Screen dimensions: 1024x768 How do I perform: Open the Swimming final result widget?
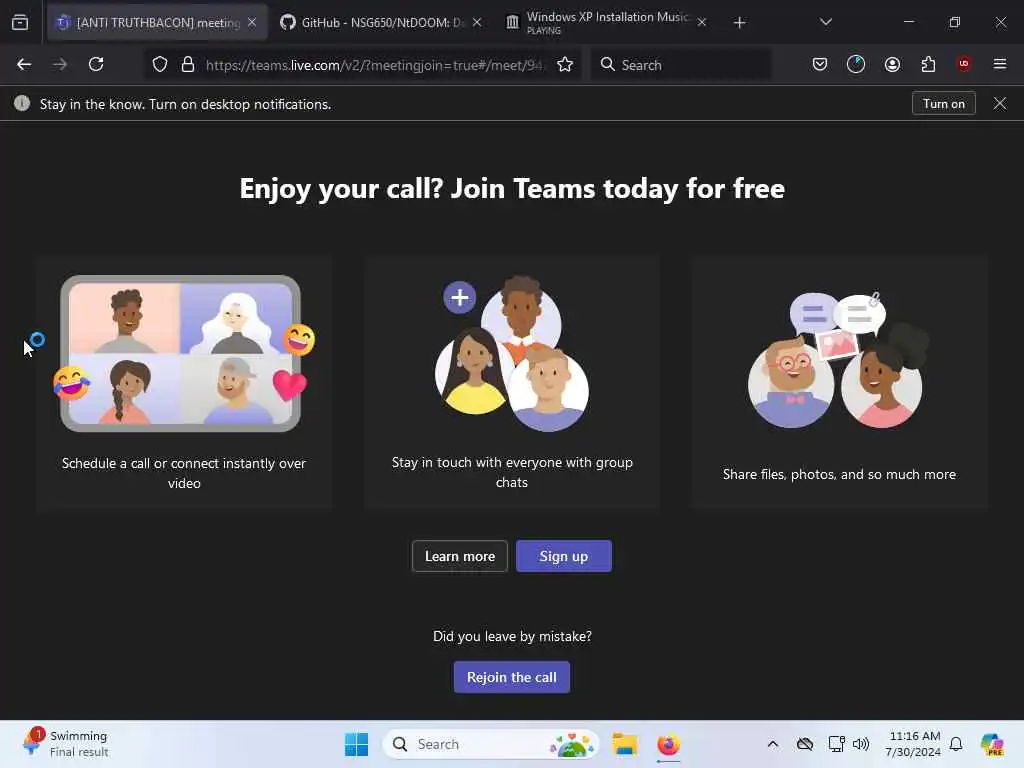point(65,744)
